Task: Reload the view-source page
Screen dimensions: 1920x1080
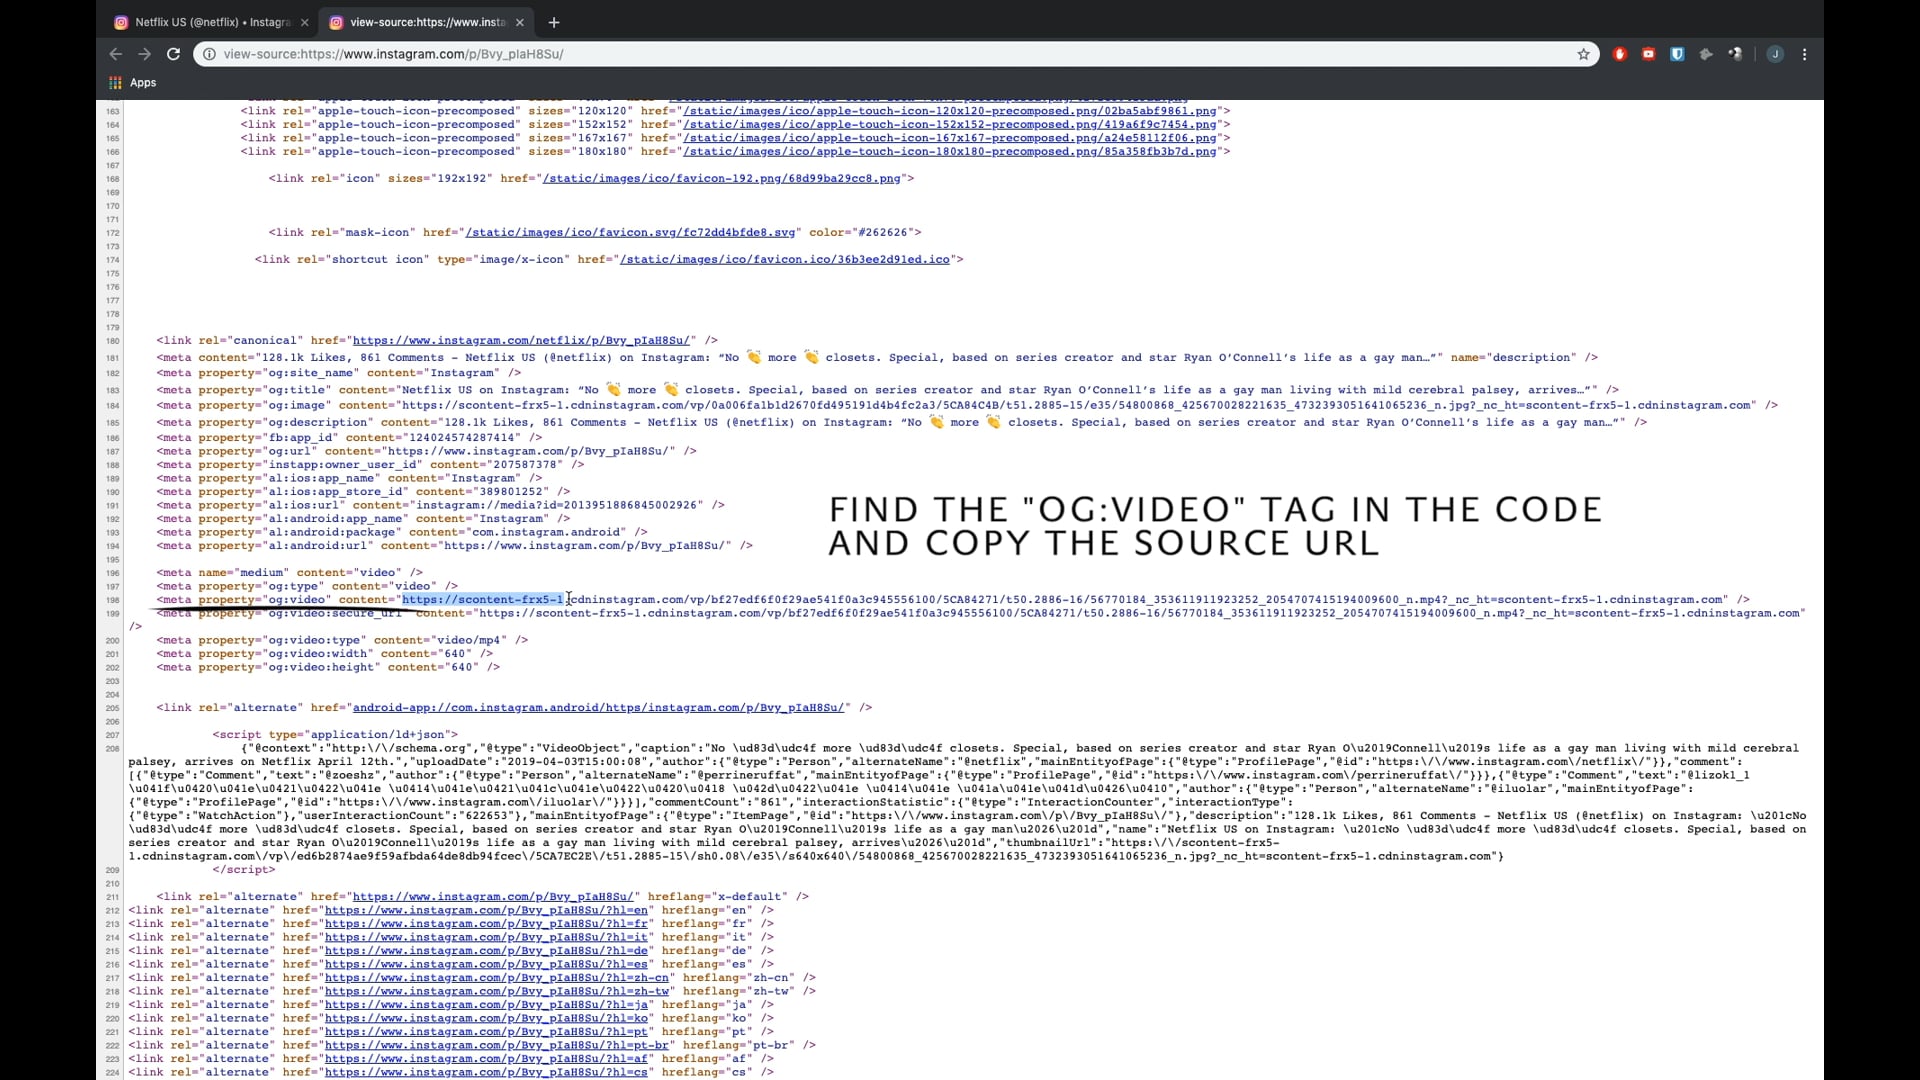Action: pyautogui.click(x=173, y=54)
